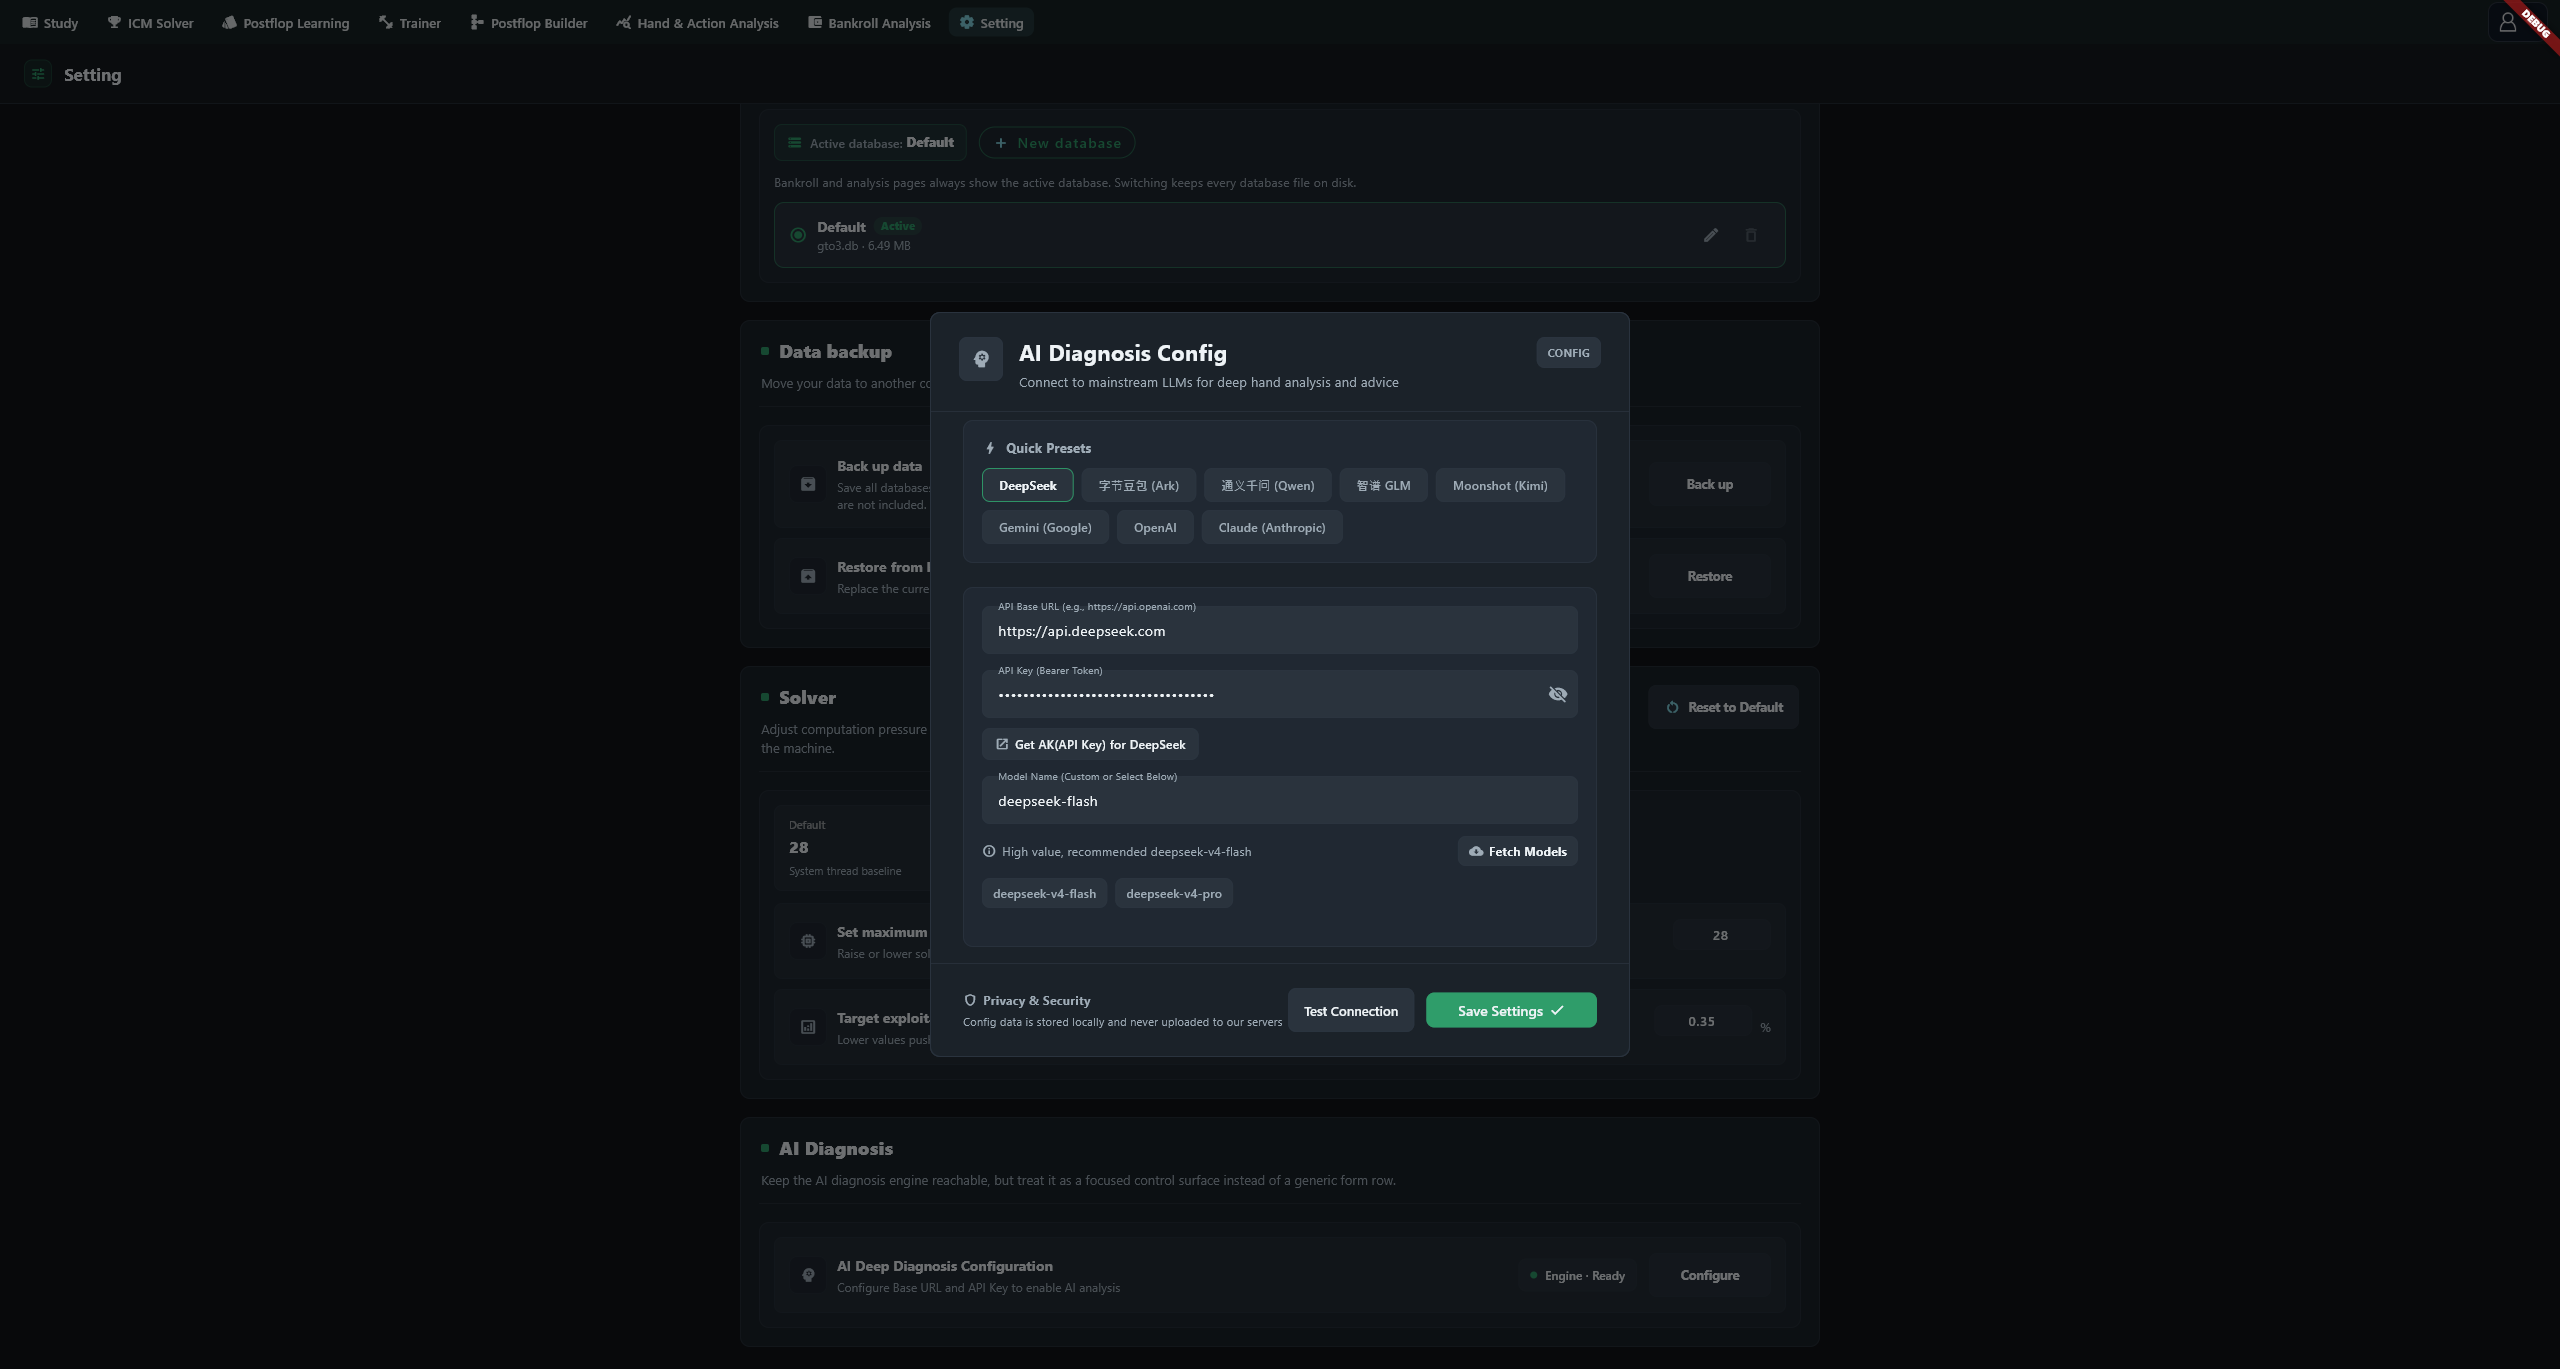This screenshot has width=2560, height=1369.
Task: Pick the deepseek-v4-flash model chip
Action: pyautogui.click(x=1044, y=893)
